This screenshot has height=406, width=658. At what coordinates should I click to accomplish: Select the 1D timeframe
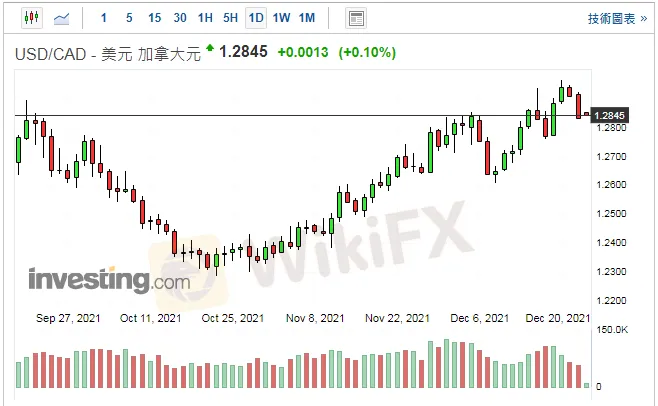click(256, 18)
